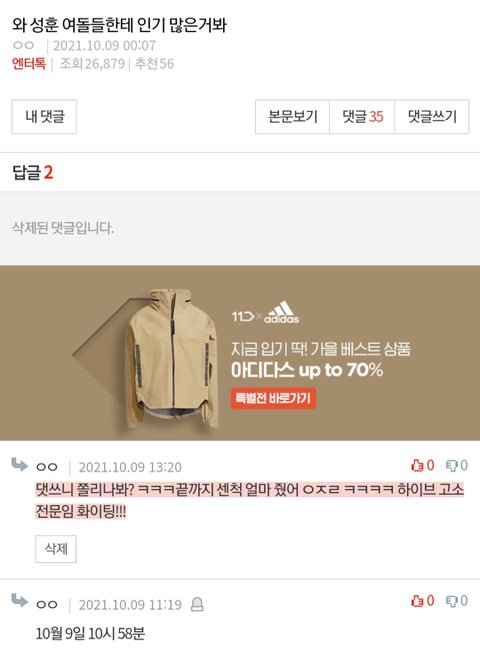
Task: Click the beige jacket product image
Action: (x=172, y=359)
